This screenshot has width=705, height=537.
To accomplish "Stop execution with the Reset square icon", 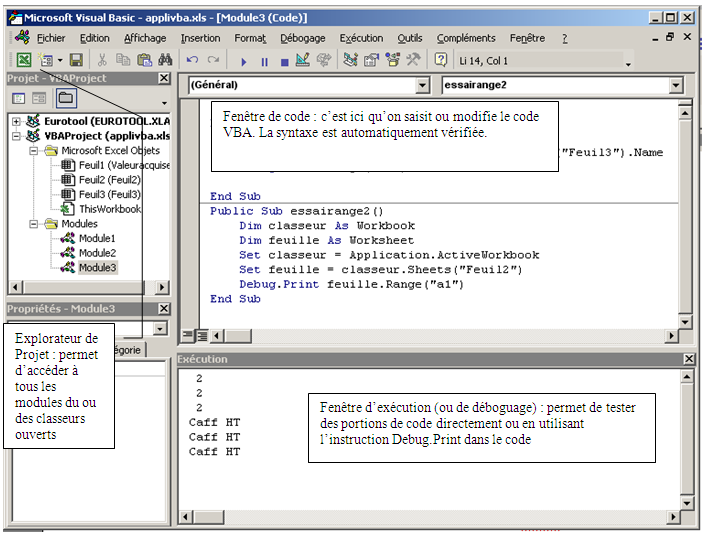I will coord(285,62).
